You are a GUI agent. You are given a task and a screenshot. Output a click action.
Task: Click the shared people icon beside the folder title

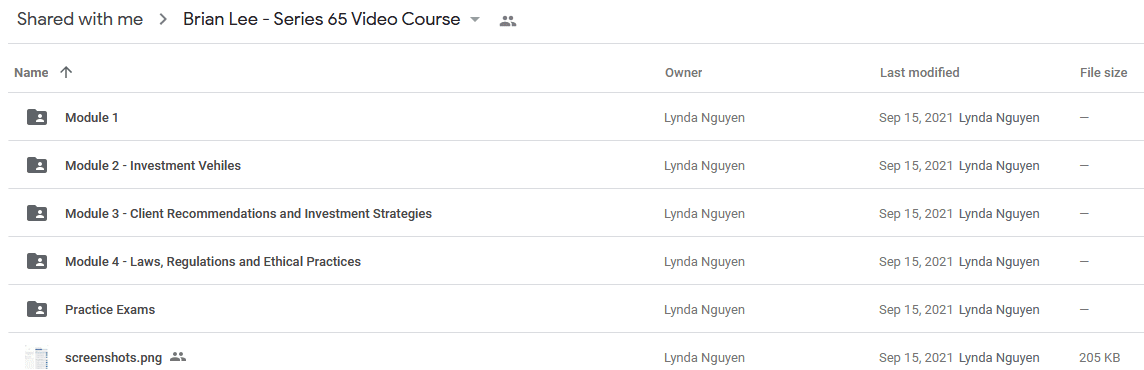tap(508, 21)
